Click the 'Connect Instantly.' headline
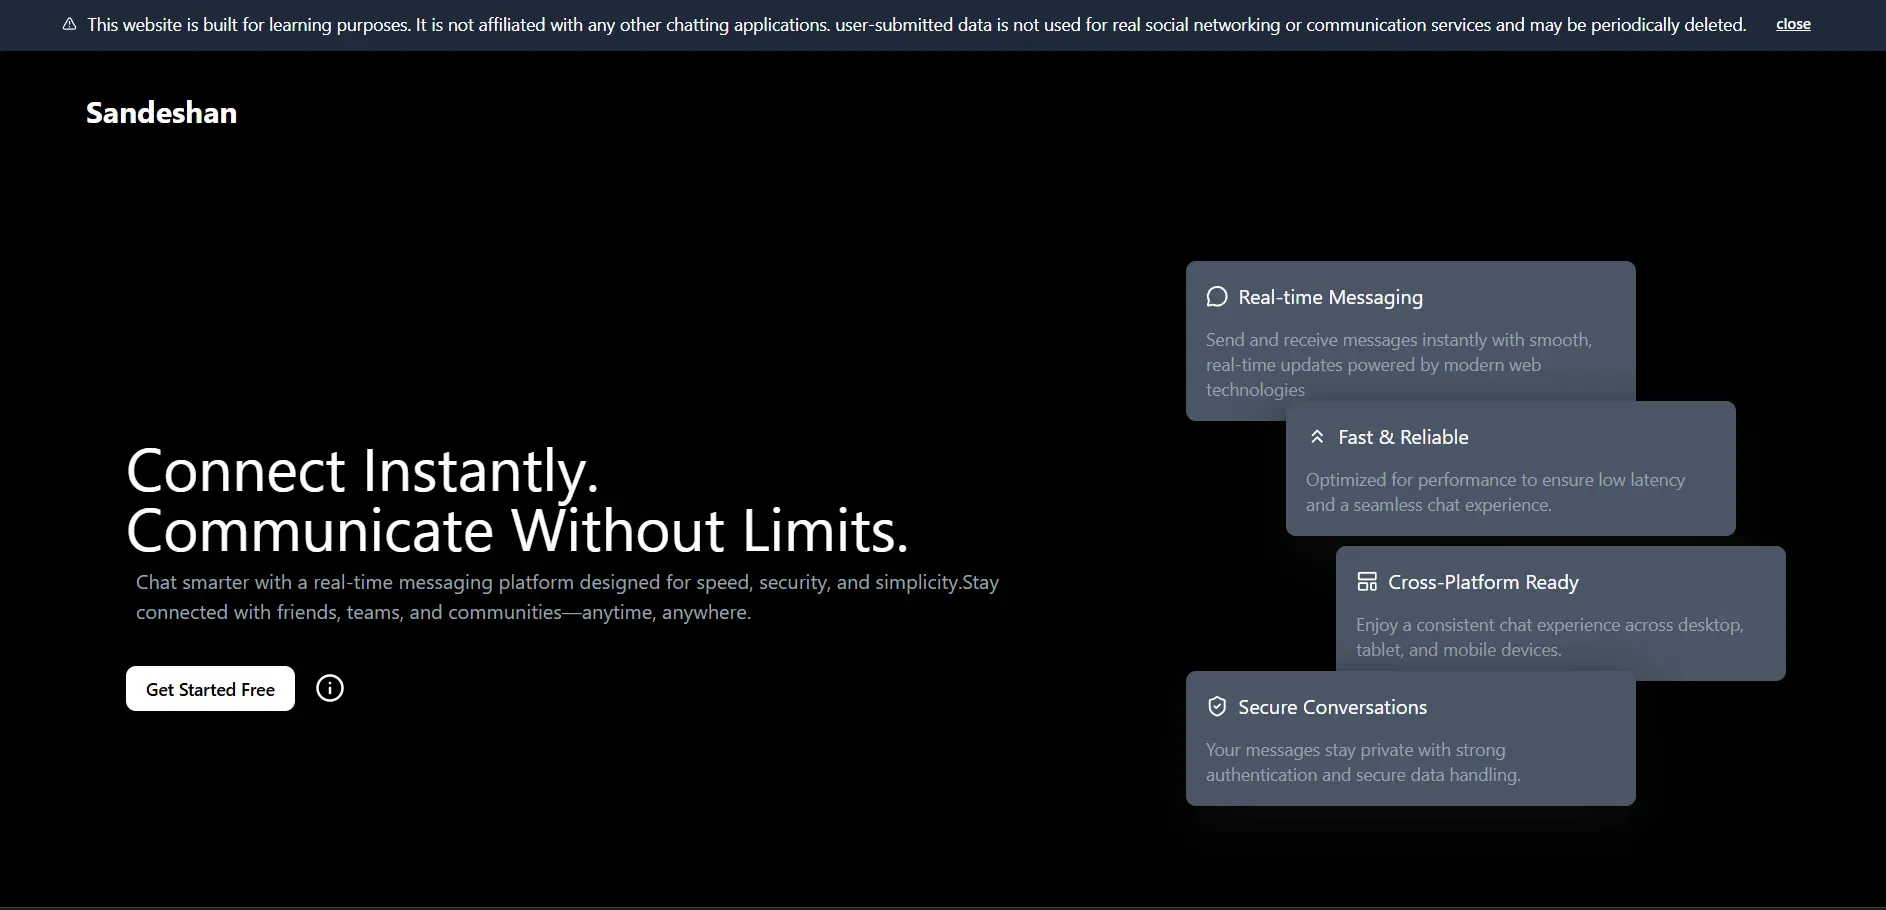Screen dimensions: 1886x910 (x=362, y=471)
